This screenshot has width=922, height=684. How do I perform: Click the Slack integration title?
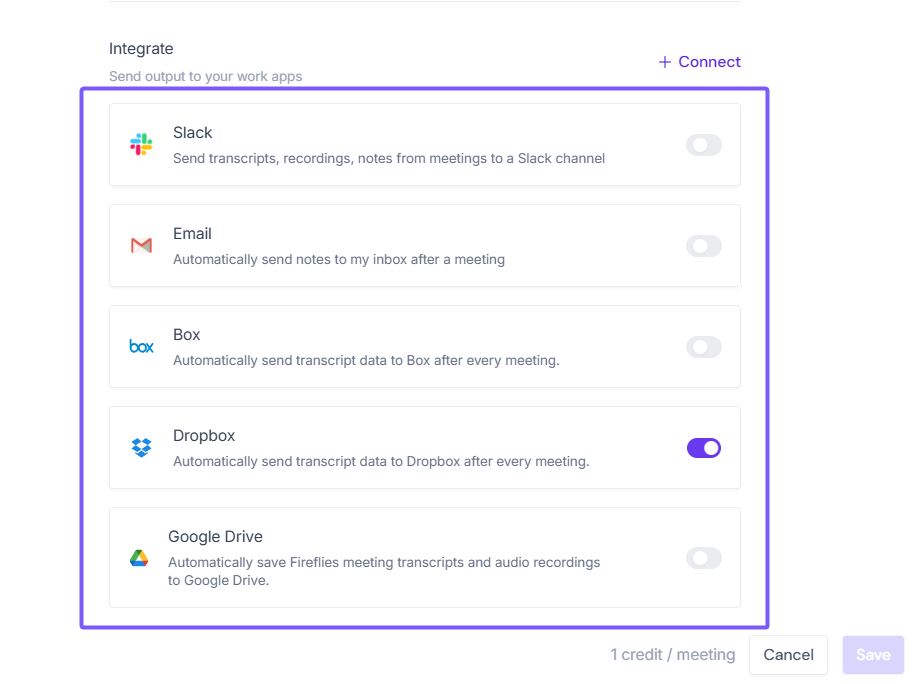click(193, 132)
